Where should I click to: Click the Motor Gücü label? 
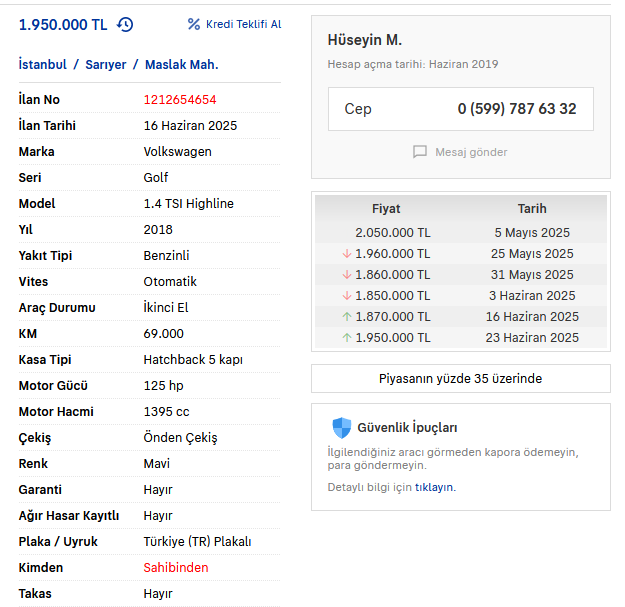pos(53,385)
